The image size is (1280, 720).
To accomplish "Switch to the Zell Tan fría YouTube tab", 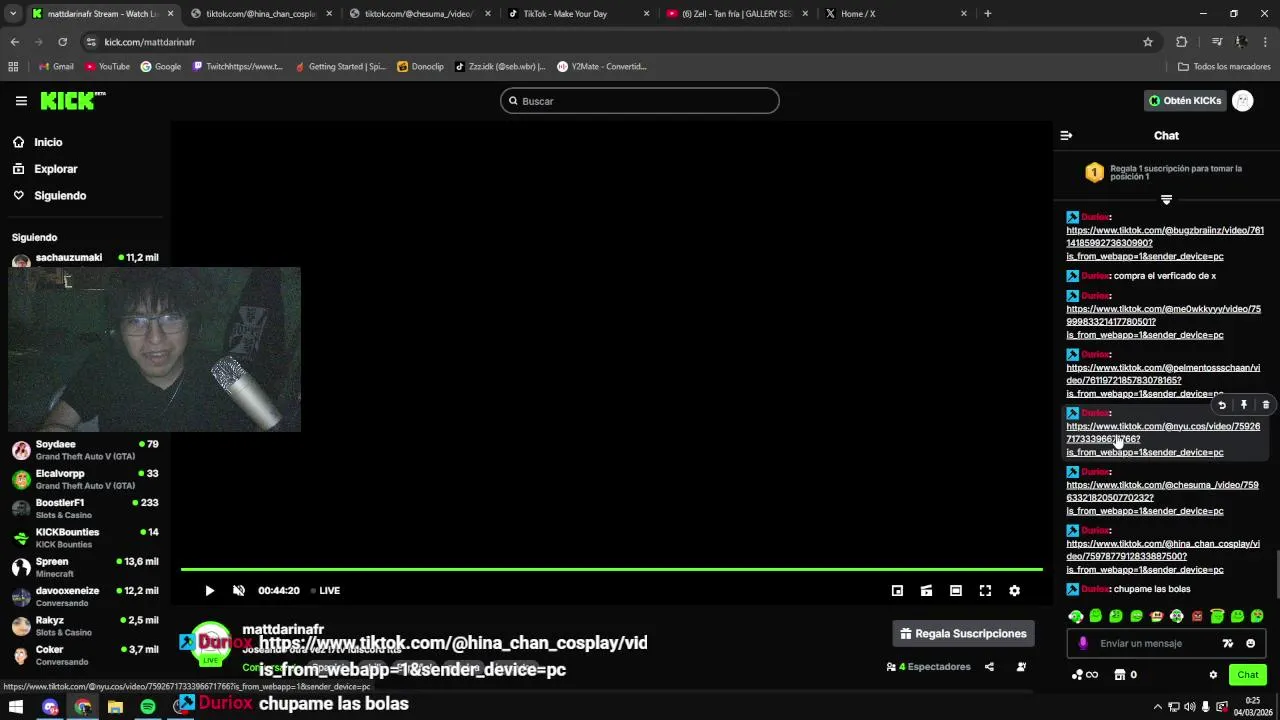I will [x=737, y=14].
